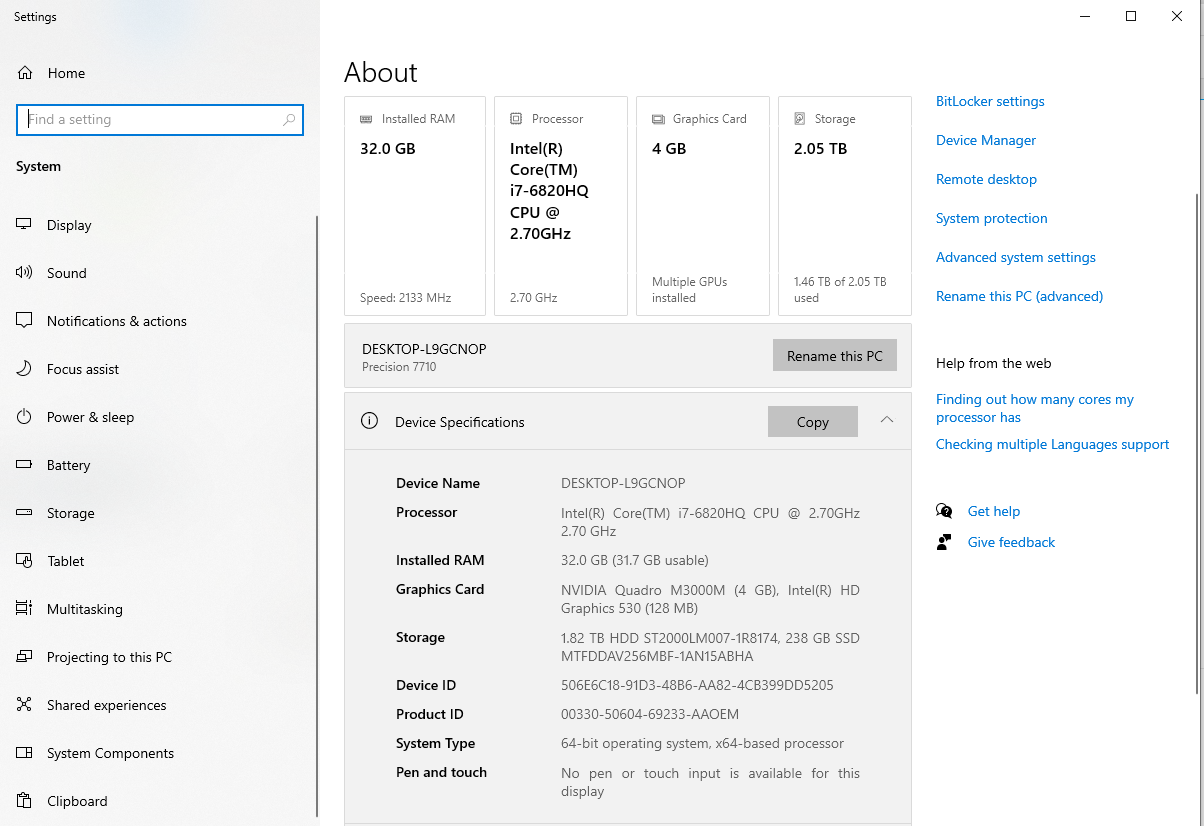
Task: Open the Clipboard settings page
Action: tap(77, 801)
